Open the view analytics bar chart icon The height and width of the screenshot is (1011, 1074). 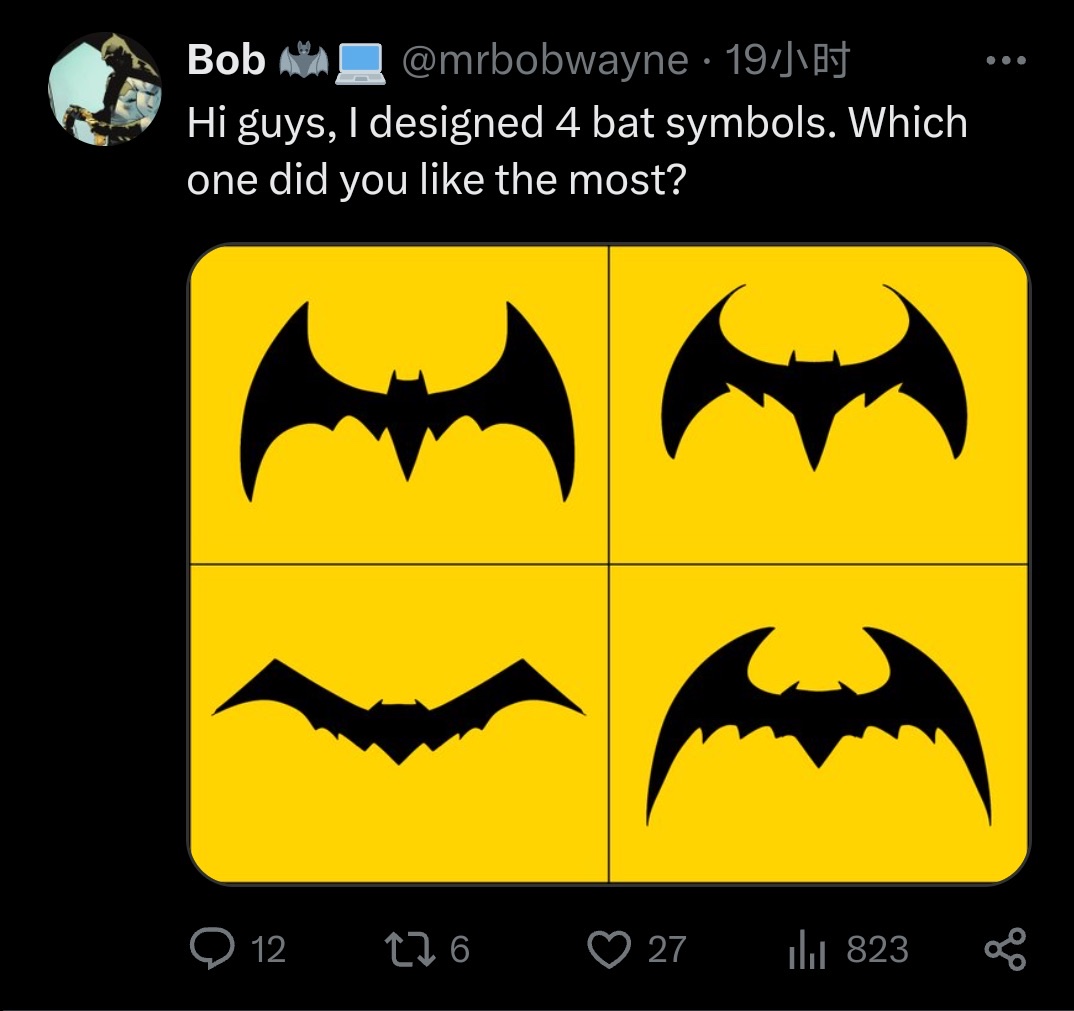click(807, 950)
